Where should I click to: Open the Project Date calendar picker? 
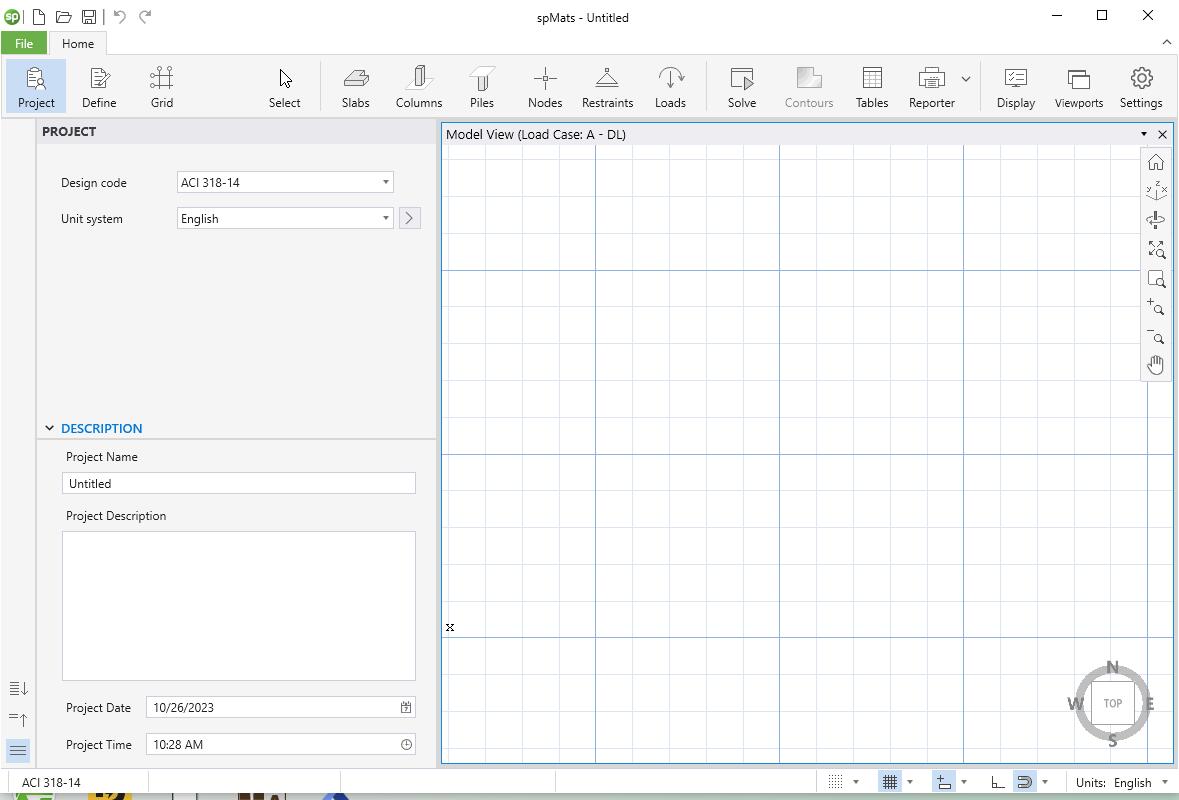coord(406,707)
